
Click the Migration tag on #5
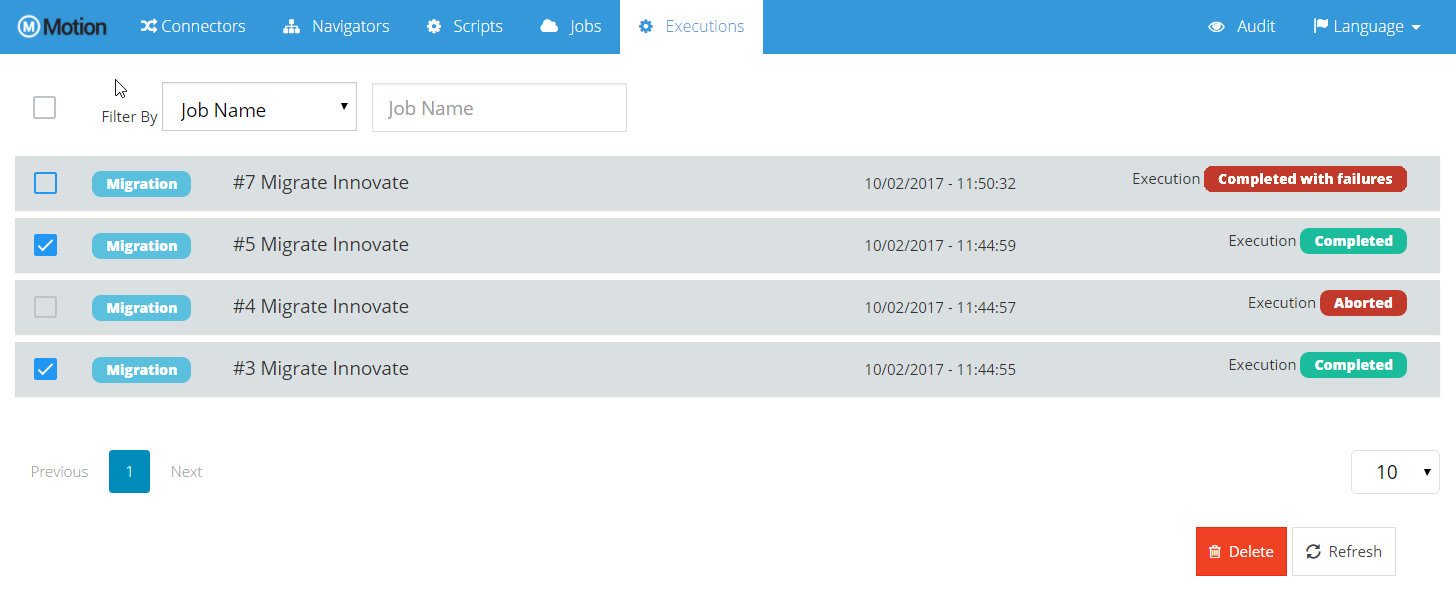tap(141, 246)
